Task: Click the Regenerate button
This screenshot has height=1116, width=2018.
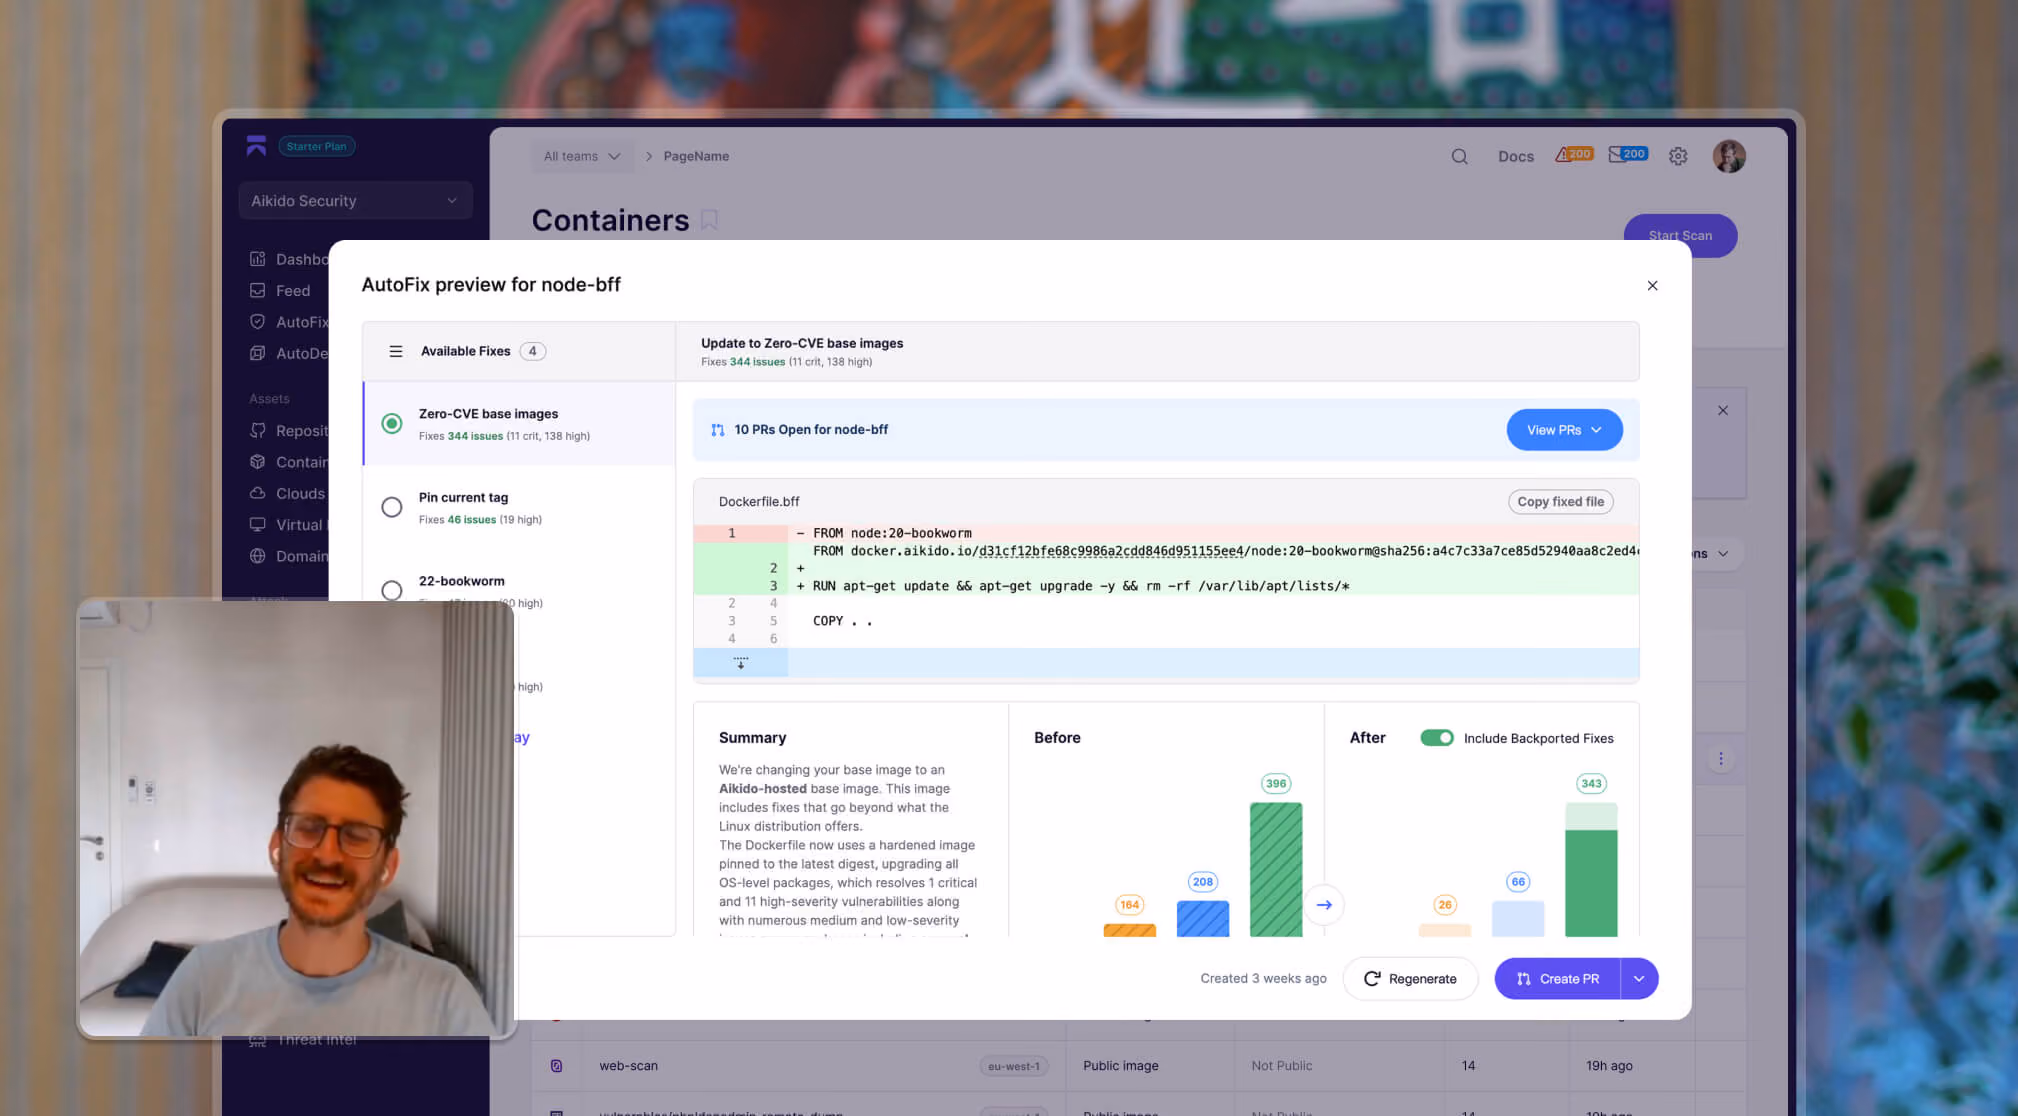Action: pyautogui.click(x=1410, y=979)
